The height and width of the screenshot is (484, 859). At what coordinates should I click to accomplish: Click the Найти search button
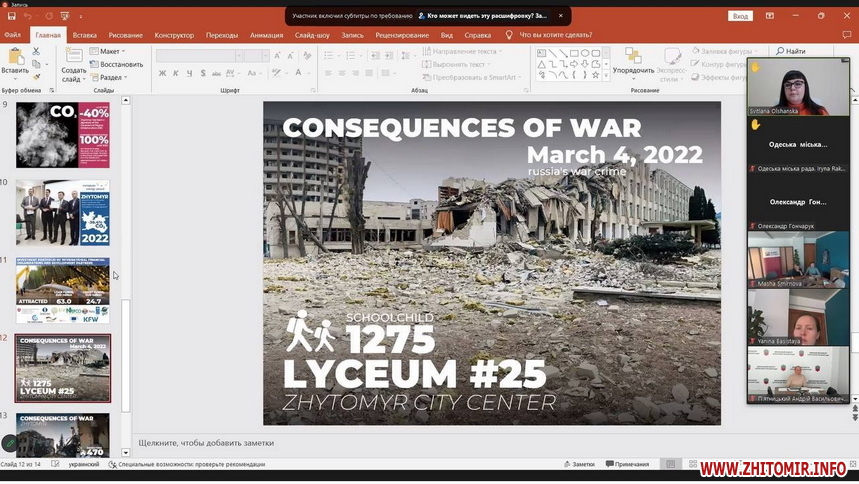790,51
